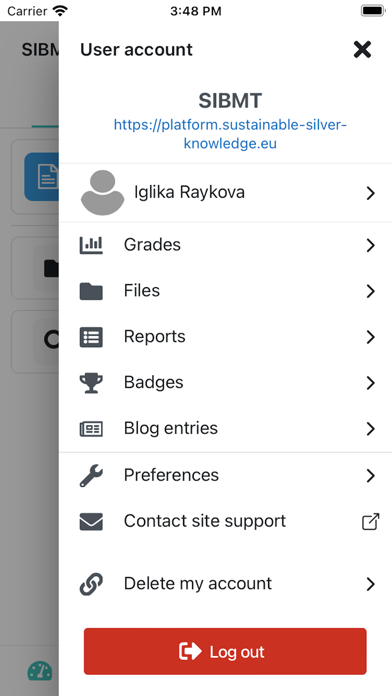
Task: Click the Preferences wrench icon
Action: (x=91, y=476)
